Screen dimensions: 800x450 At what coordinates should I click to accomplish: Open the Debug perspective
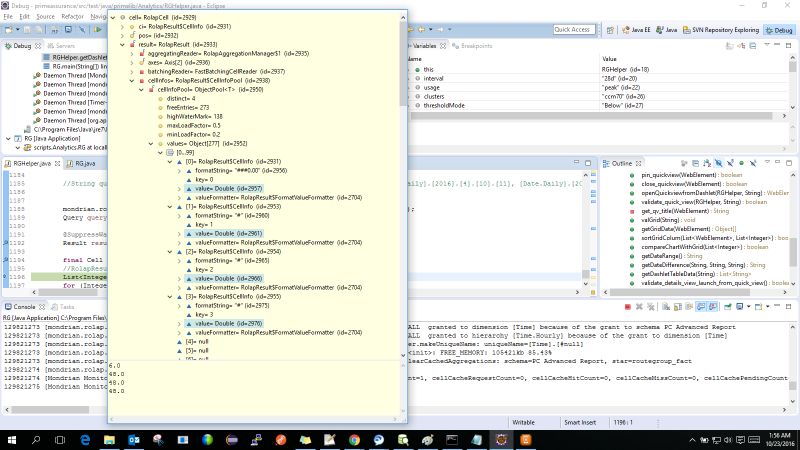click(779, 30)
